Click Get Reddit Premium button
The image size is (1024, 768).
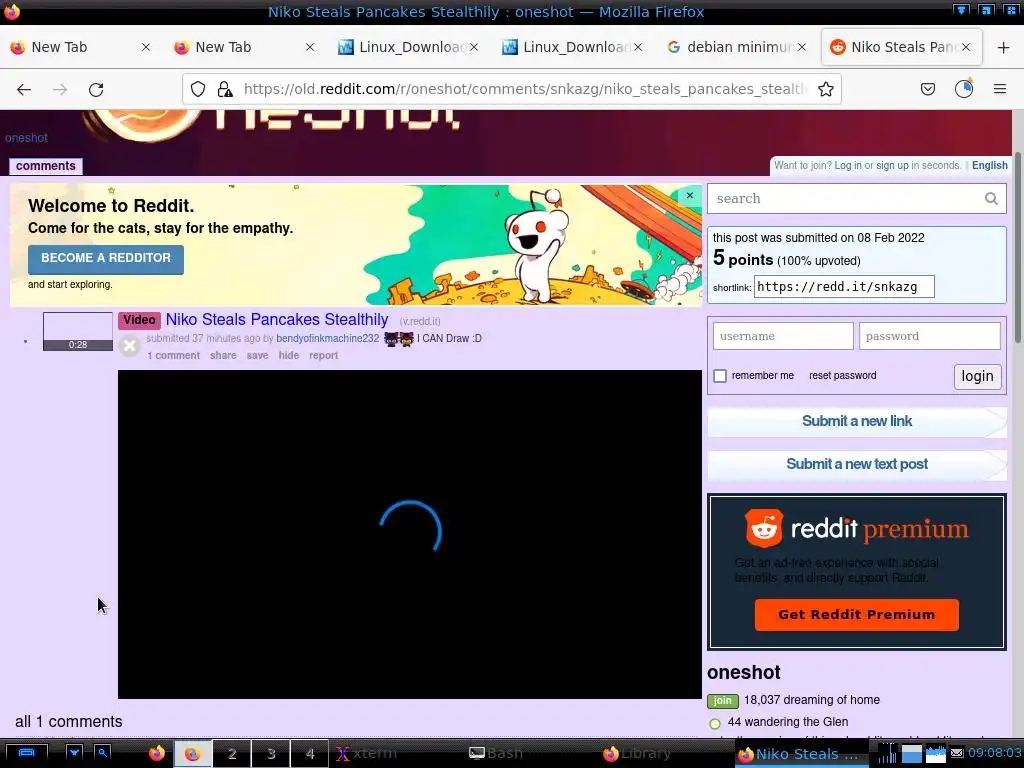click(x=856, y=615)
